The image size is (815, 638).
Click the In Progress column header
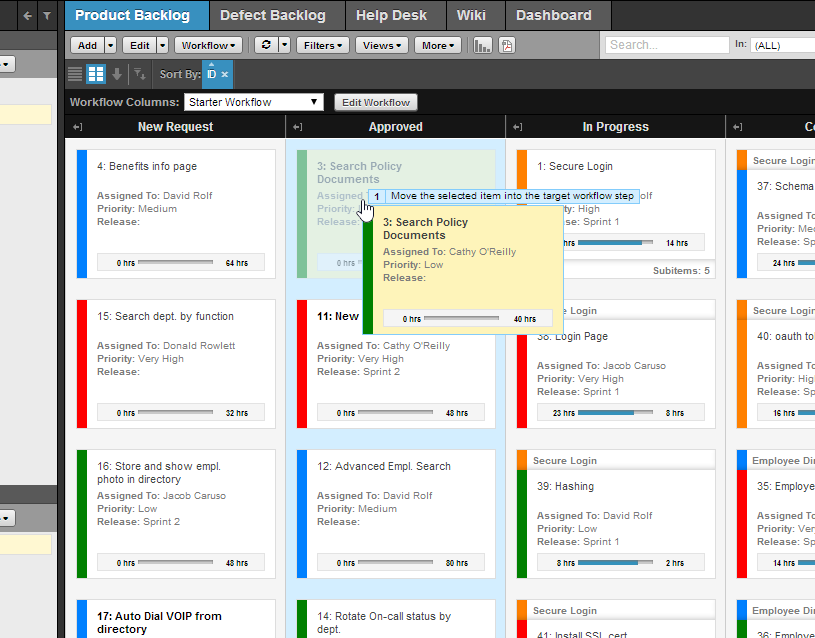(x=615, y=127)
